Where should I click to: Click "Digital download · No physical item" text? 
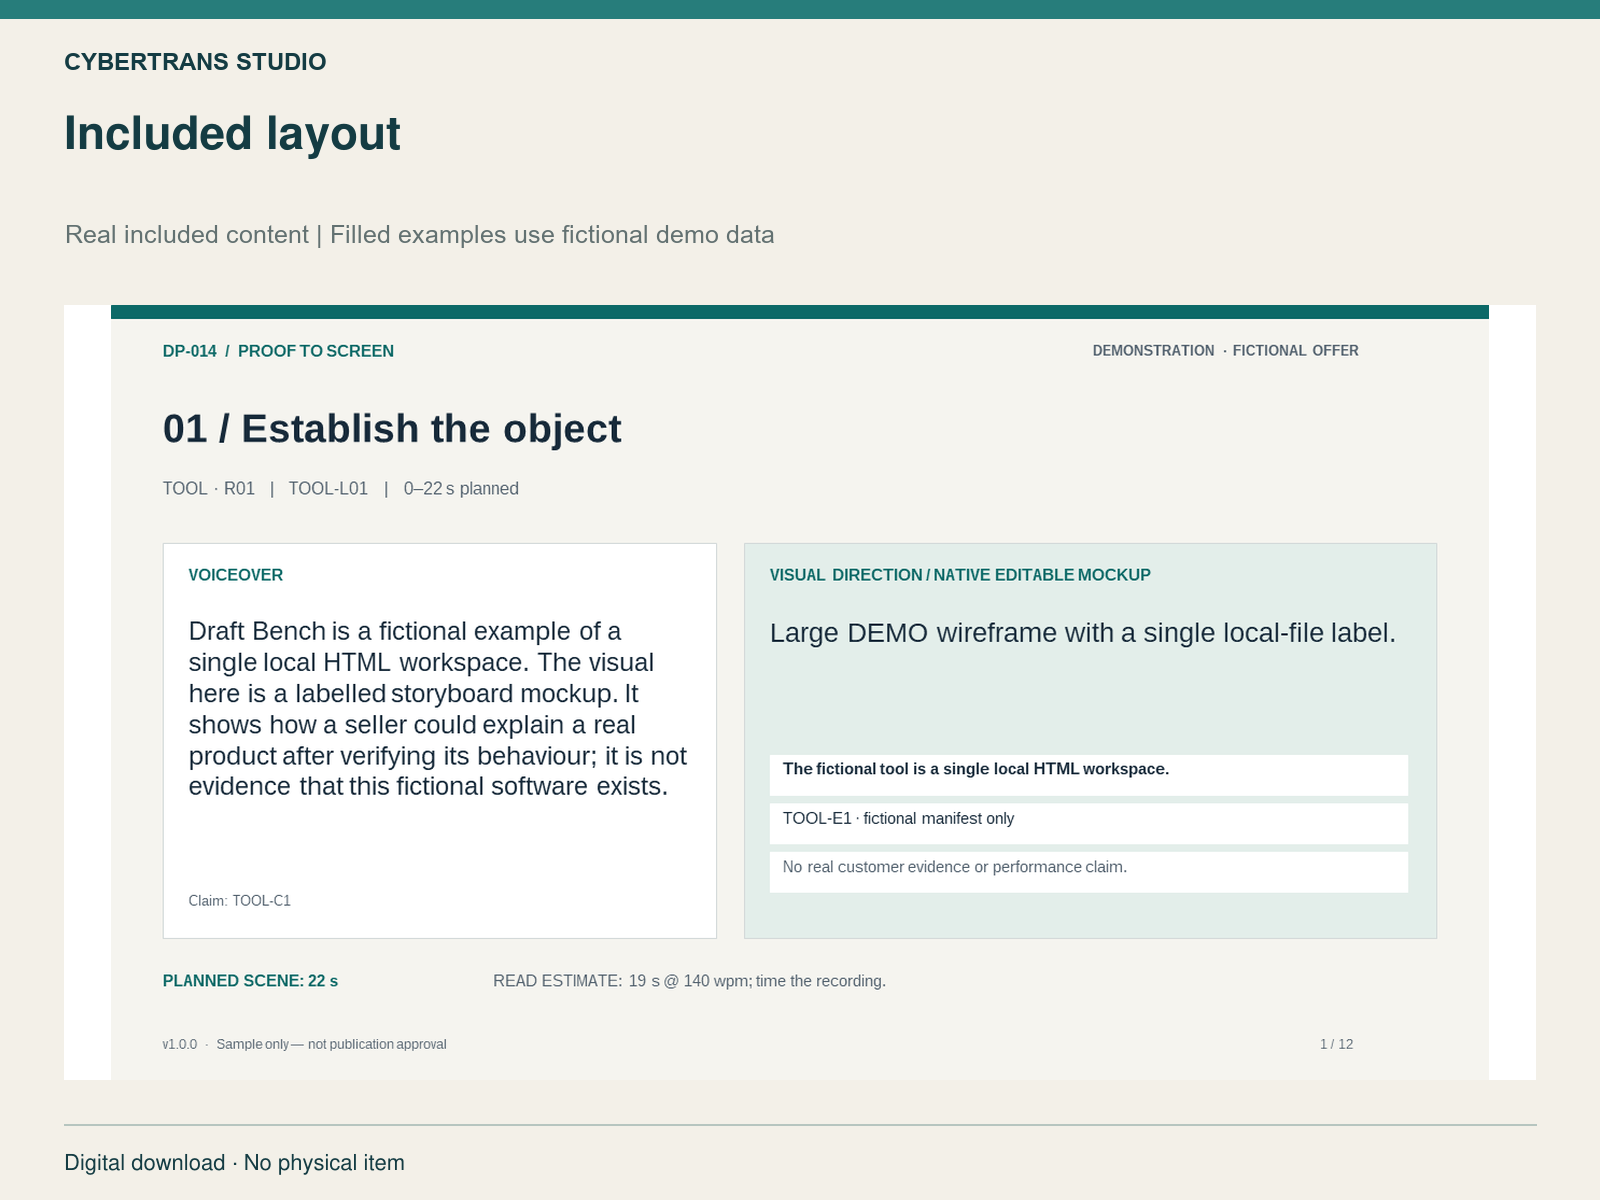[x=234, y=1163]
